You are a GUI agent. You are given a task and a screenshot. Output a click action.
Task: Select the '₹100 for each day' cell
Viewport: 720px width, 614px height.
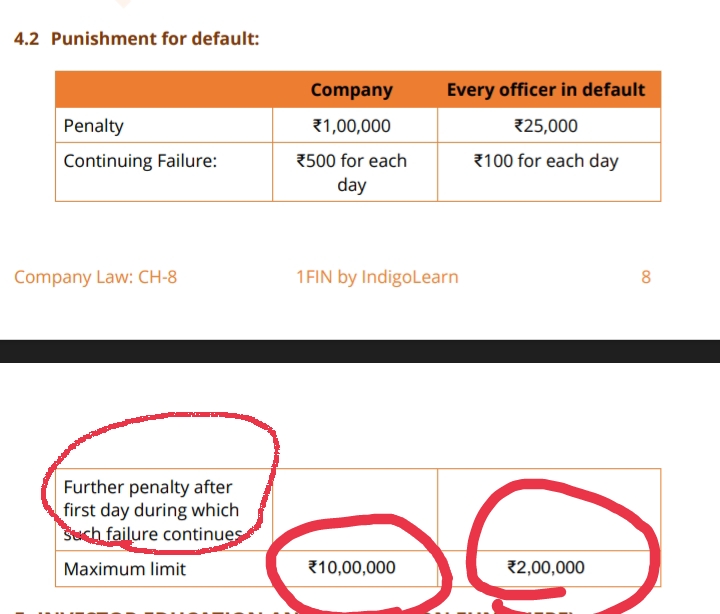pos(546,161)
